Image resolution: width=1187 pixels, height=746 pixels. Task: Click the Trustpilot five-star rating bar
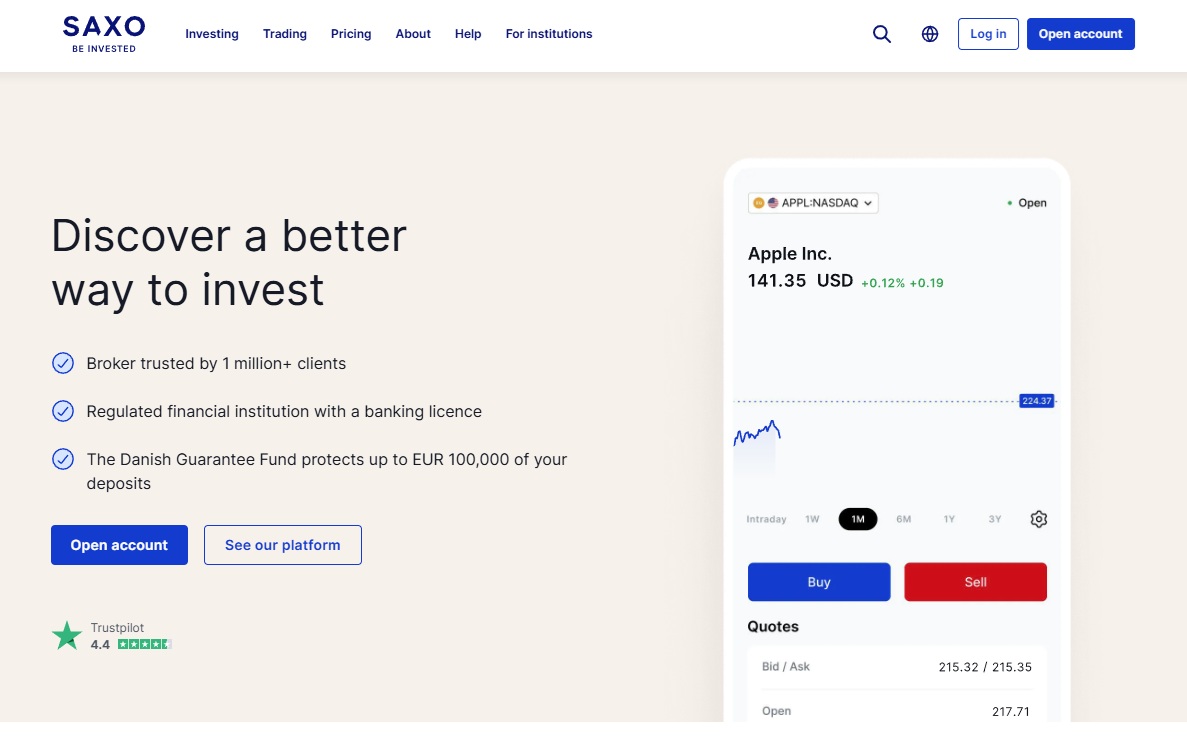(145, 645)
